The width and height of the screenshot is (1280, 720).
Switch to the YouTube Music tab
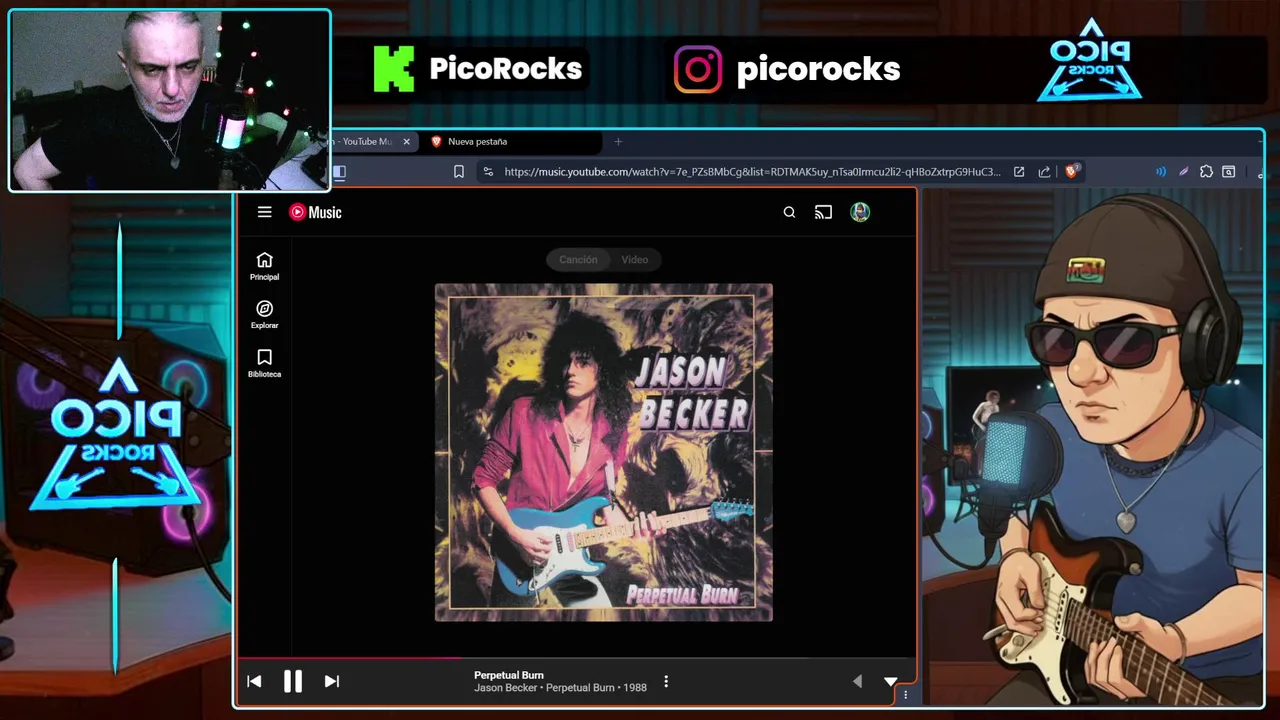[x=365, y=142]
